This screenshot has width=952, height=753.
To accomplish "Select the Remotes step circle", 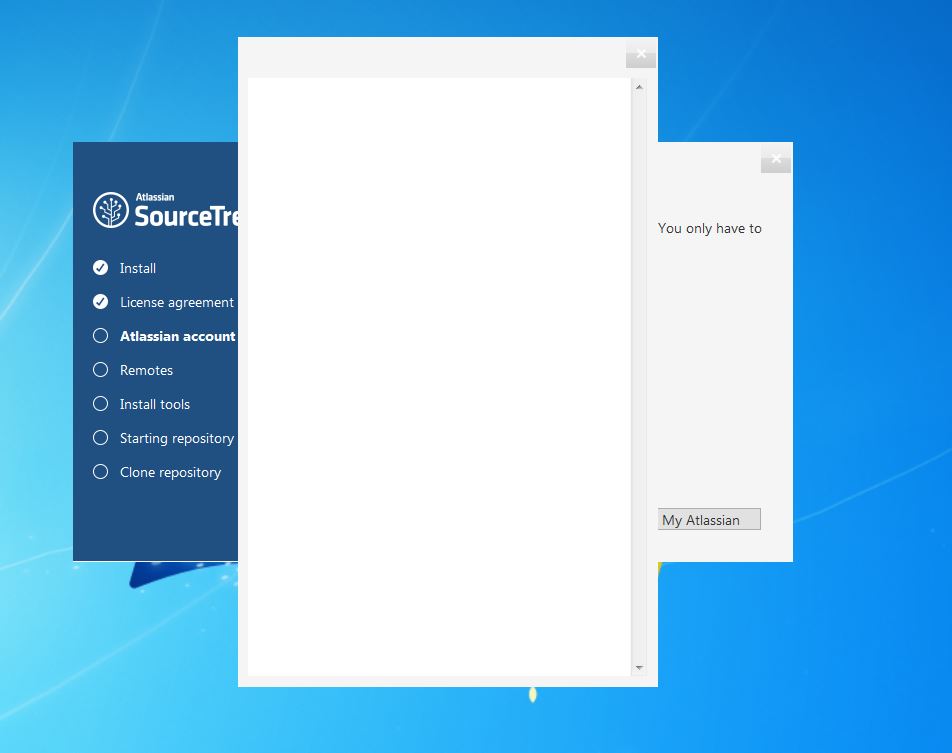I will click(100, 370).
